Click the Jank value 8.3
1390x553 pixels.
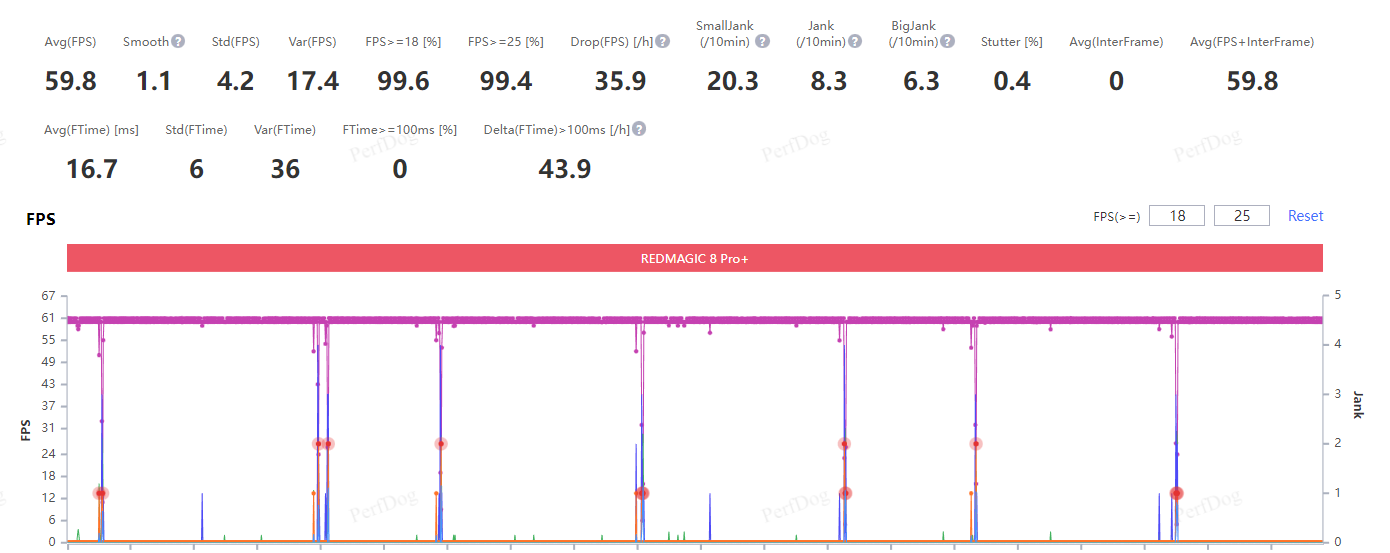point(829,81)
